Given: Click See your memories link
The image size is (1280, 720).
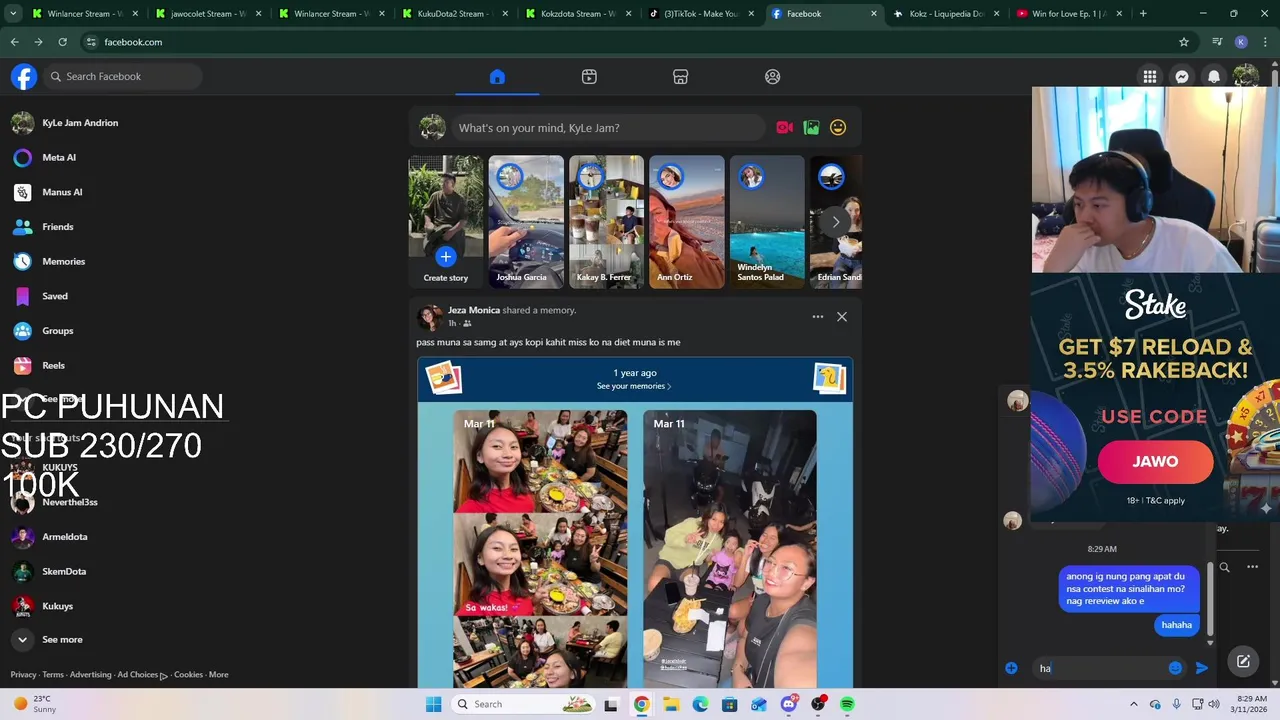Looking at the screenshot, I should (x=634, y=386).
